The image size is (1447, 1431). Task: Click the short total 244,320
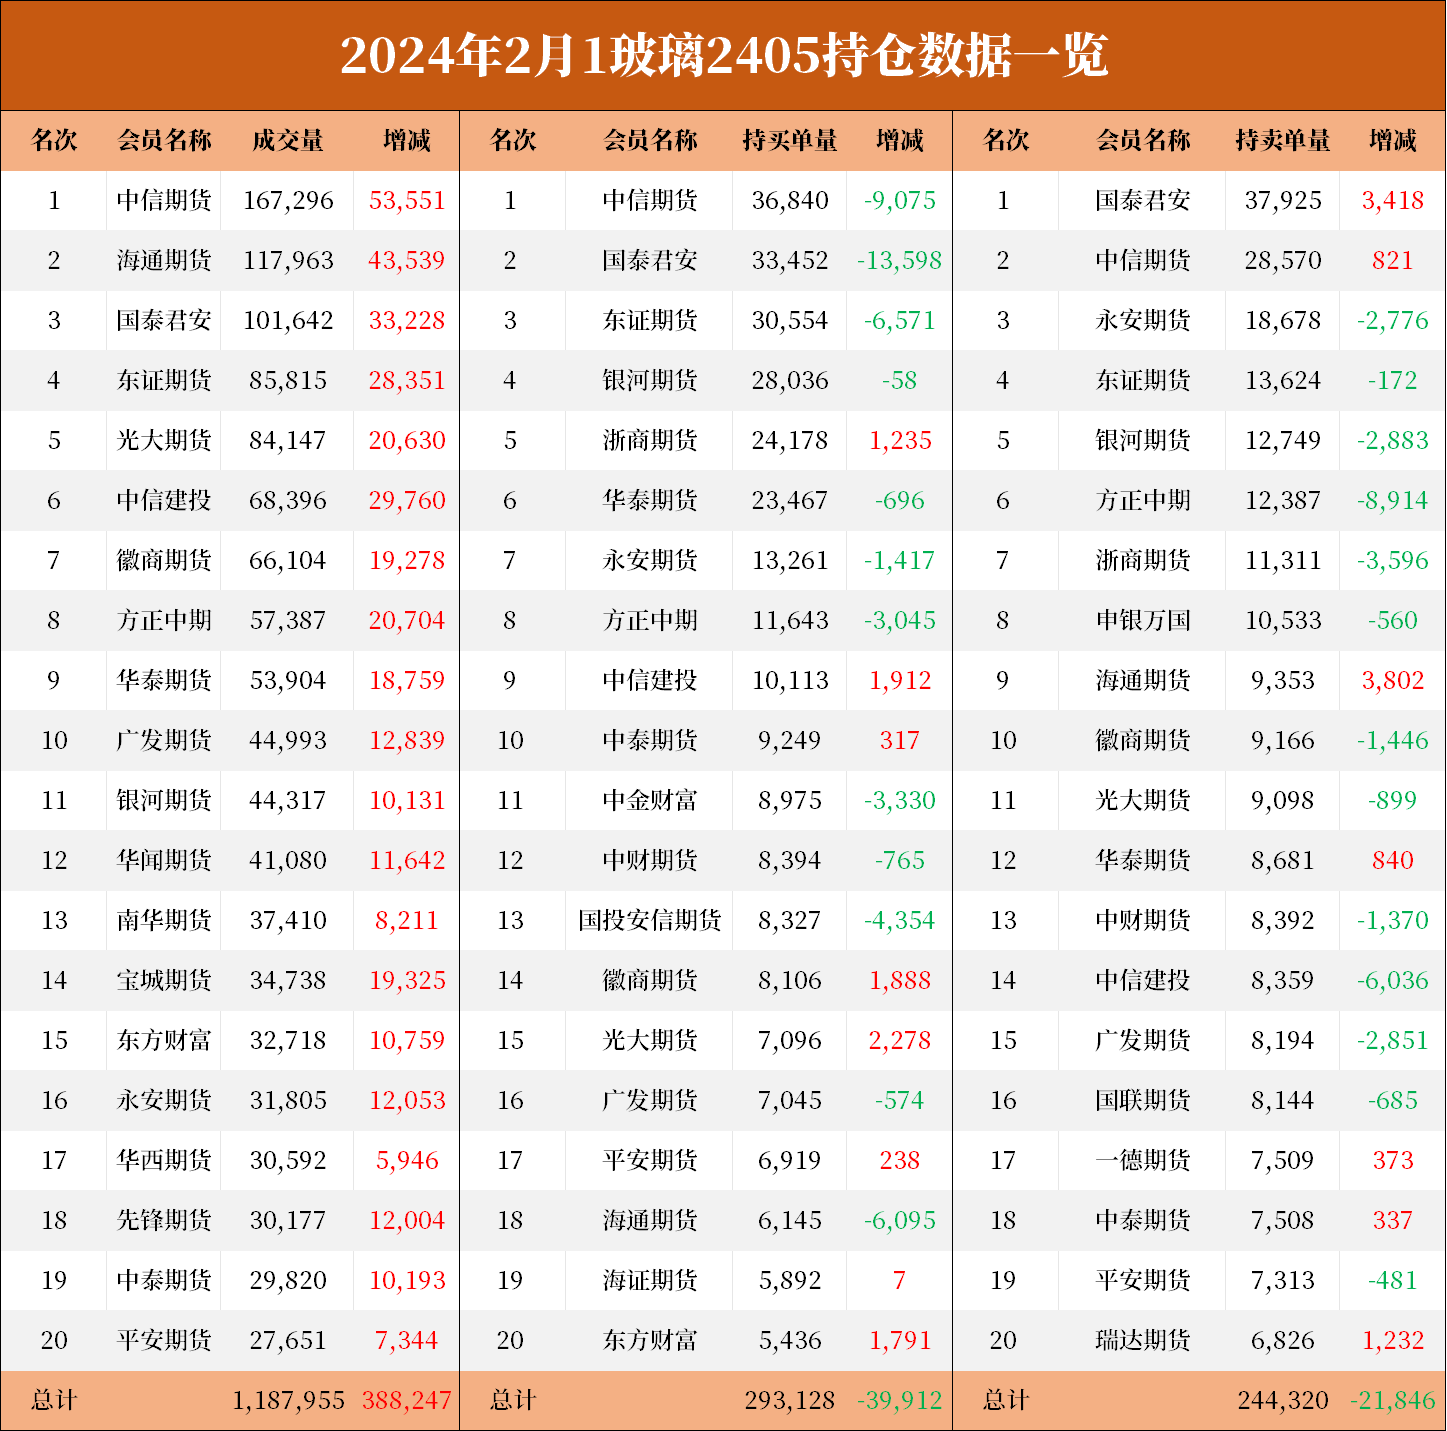pyautogui.click(x=1283, y=1400)
